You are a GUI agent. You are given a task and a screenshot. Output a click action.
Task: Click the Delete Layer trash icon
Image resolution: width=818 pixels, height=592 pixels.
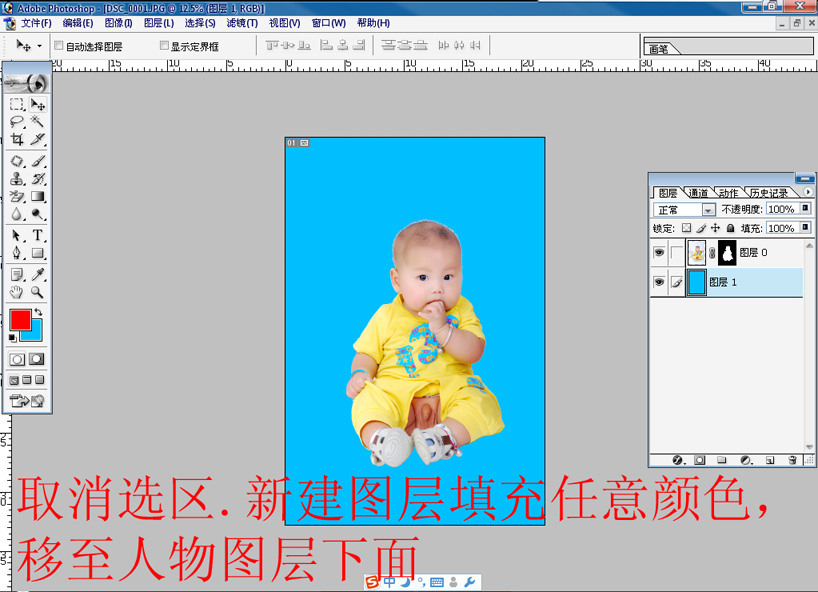click(792, 459)
